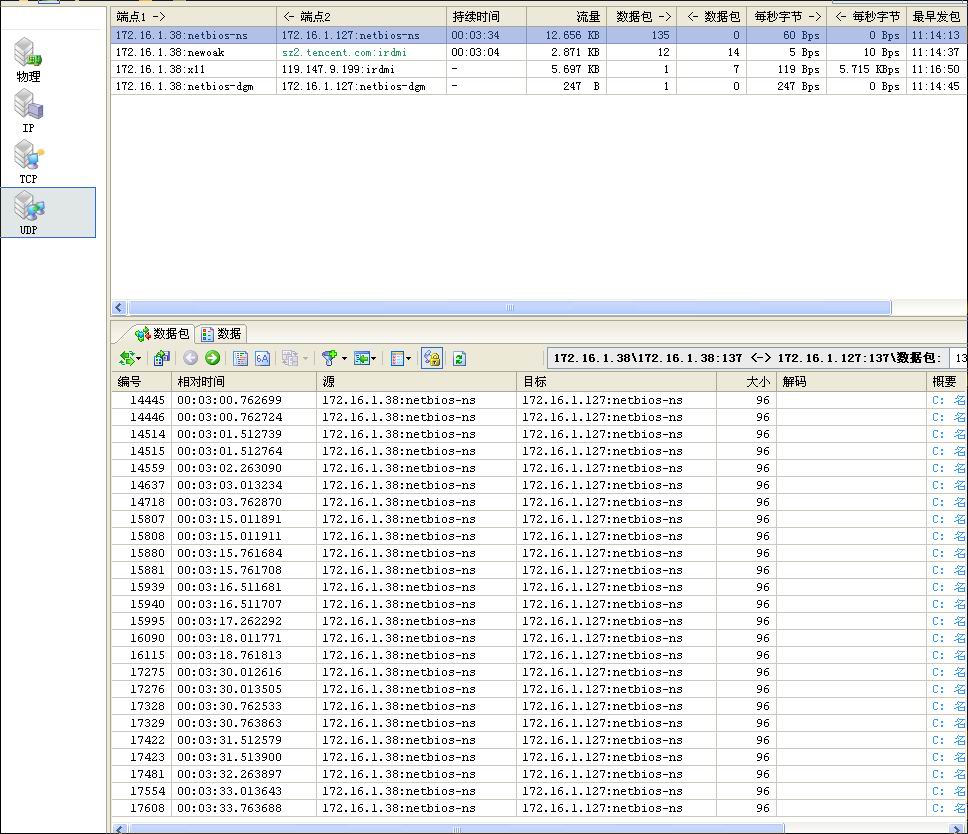The height and width of the screenshot is (834, 968).
Task: Click the save/export packets toolbar icon
Action: 162,358
